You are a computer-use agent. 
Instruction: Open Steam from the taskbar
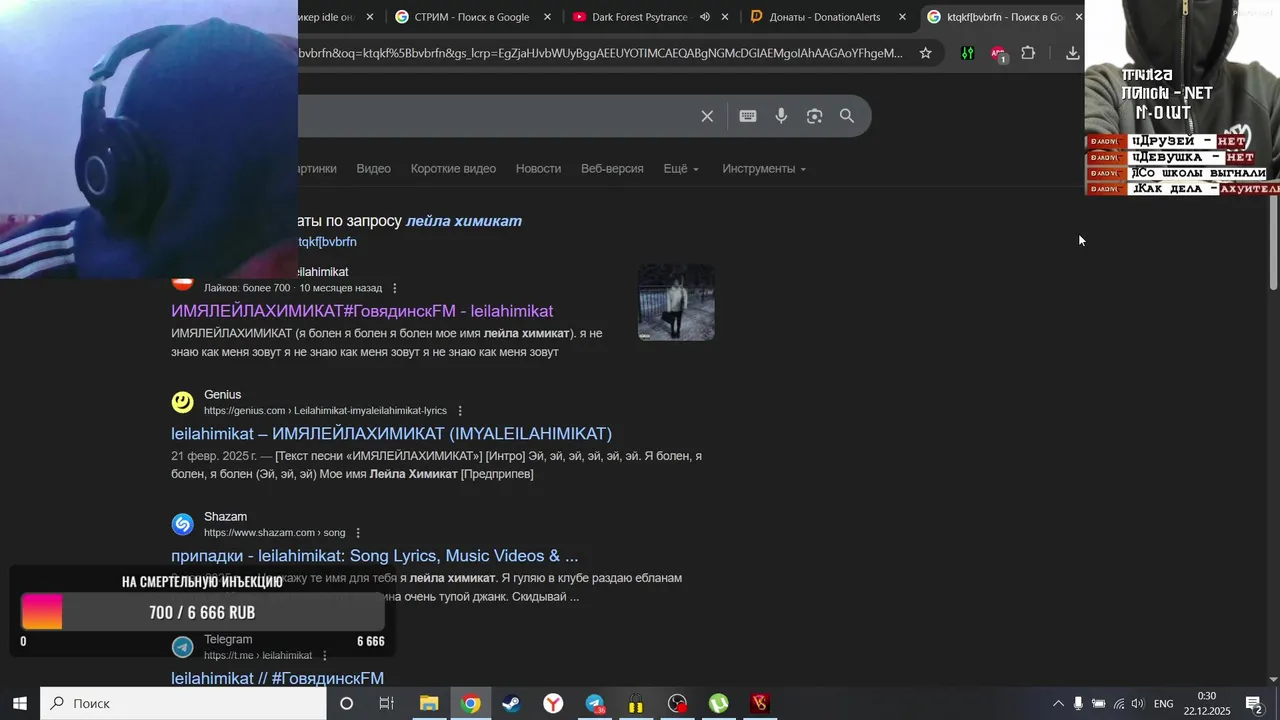tap(511, 703)
